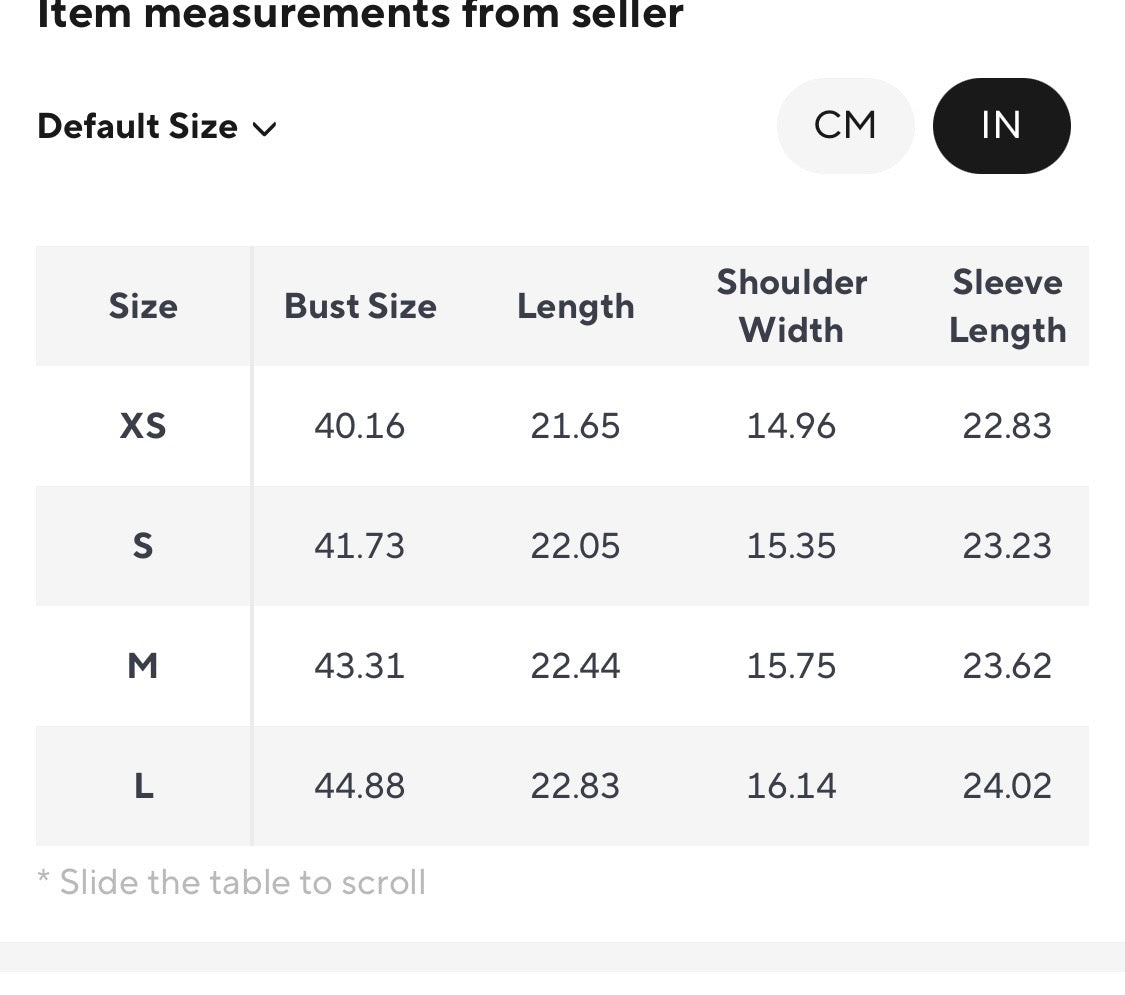Click the Length column header
1125x995 pixels.
pyautogui.click(x=576, y=307)
